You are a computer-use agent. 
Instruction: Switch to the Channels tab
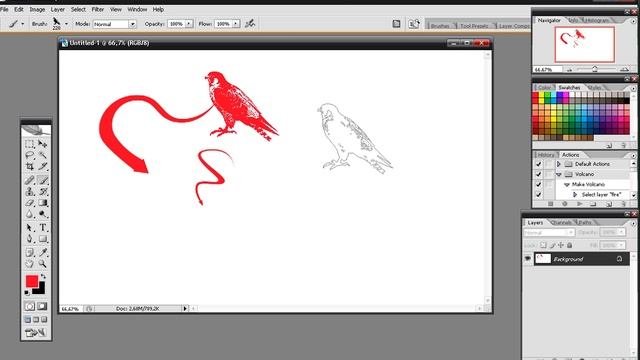click(x=561, y=222)
